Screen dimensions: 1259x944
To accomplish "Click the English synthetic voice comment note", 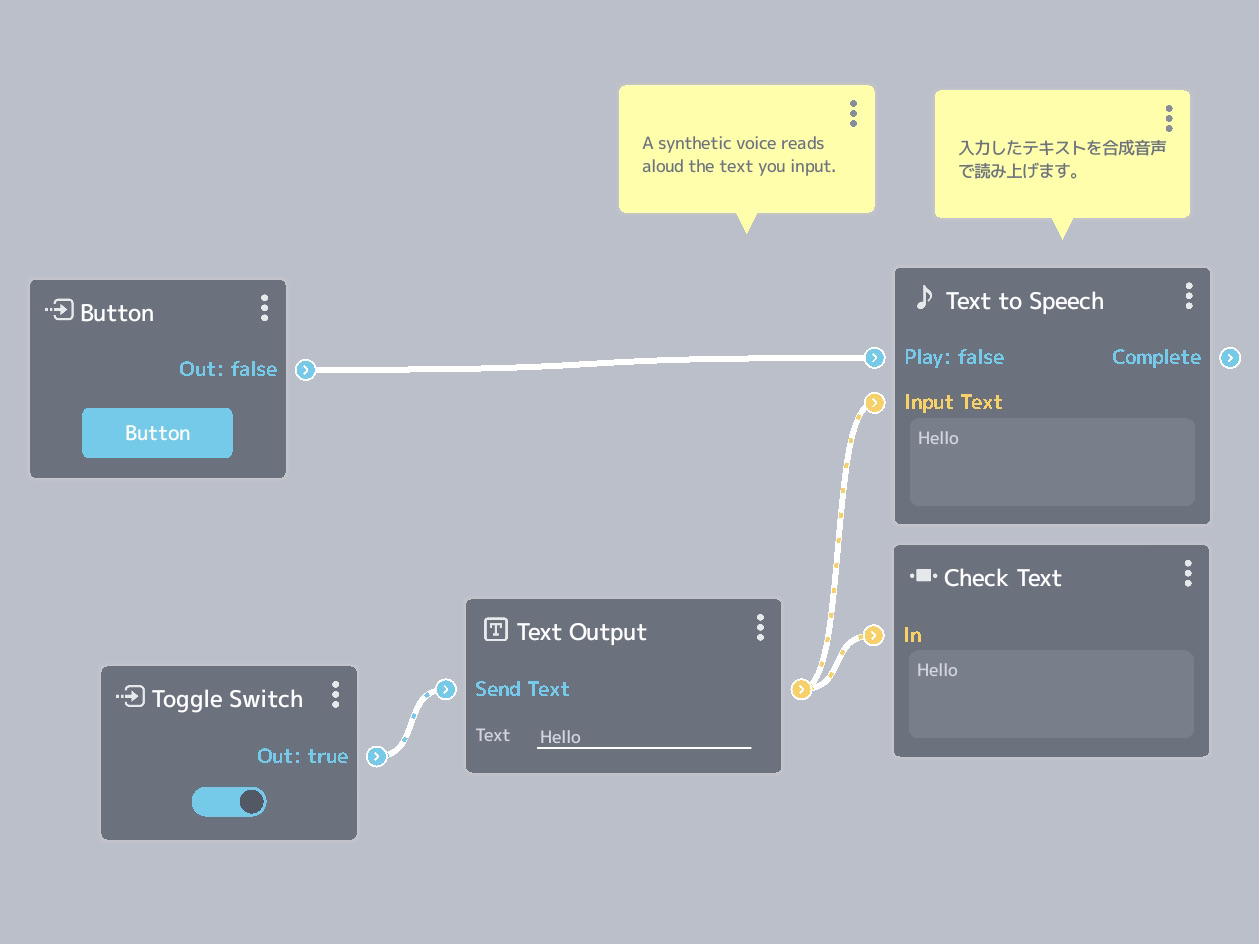I will click(x=747, y=150).
